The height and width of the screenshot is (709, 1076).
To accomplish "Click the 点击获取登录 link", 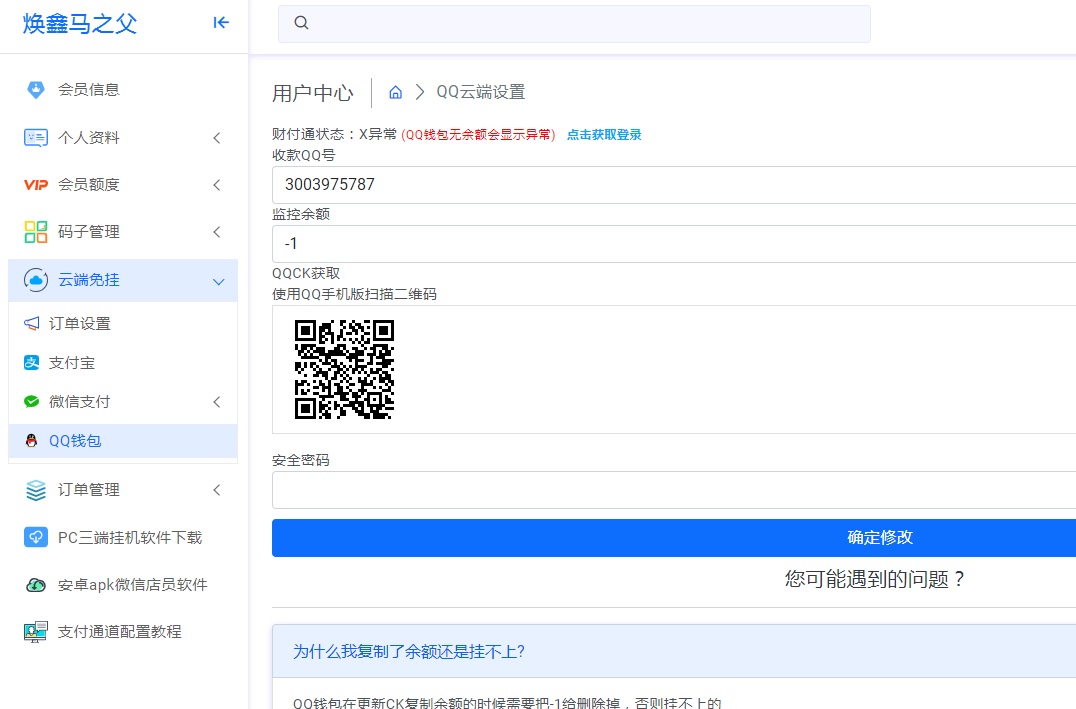I will 604,135.
